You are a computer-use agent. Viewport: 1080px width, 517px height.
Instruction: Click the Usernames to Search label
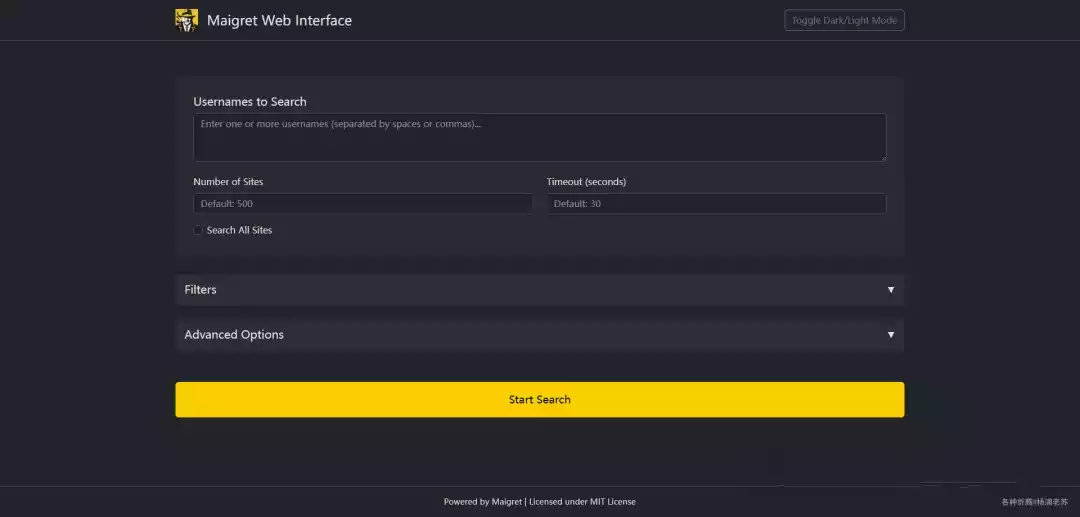tap(249, 102)
